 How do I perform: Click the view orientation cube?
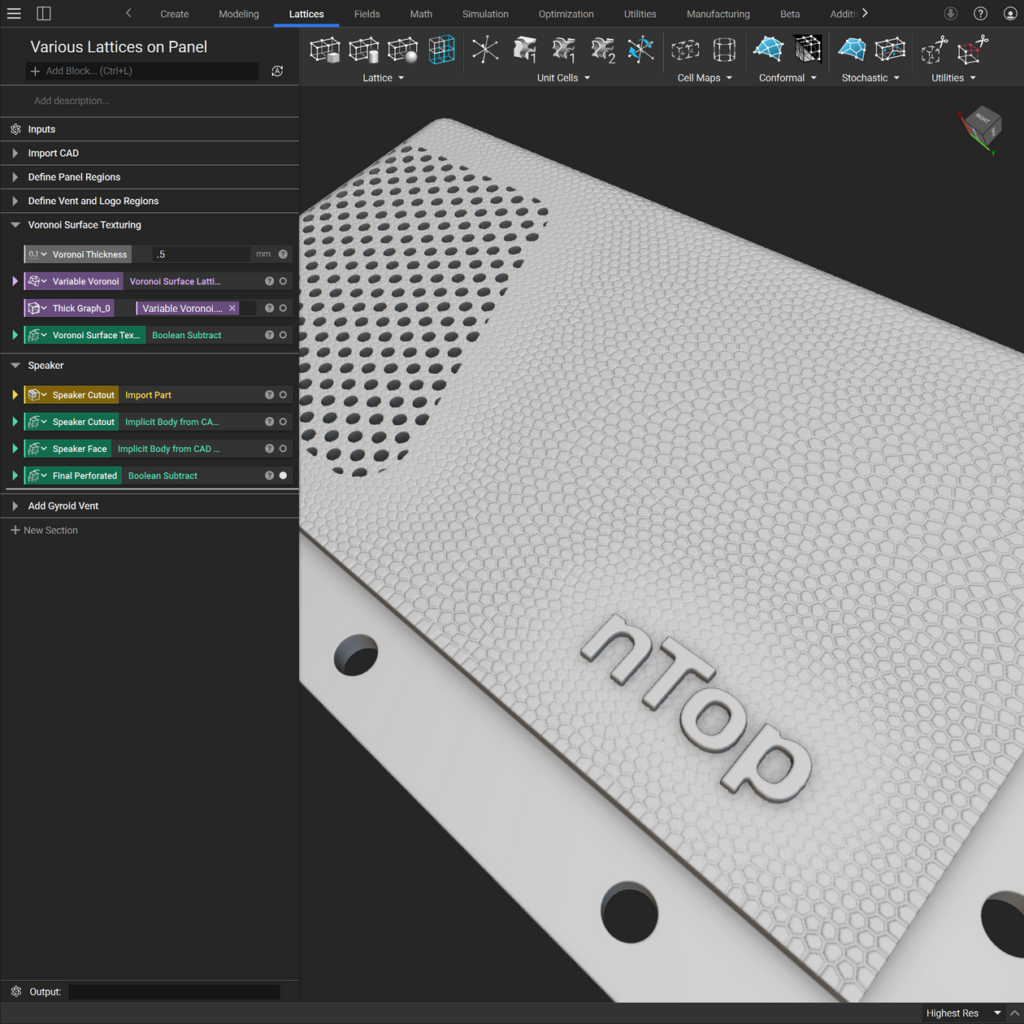(982, 125)
